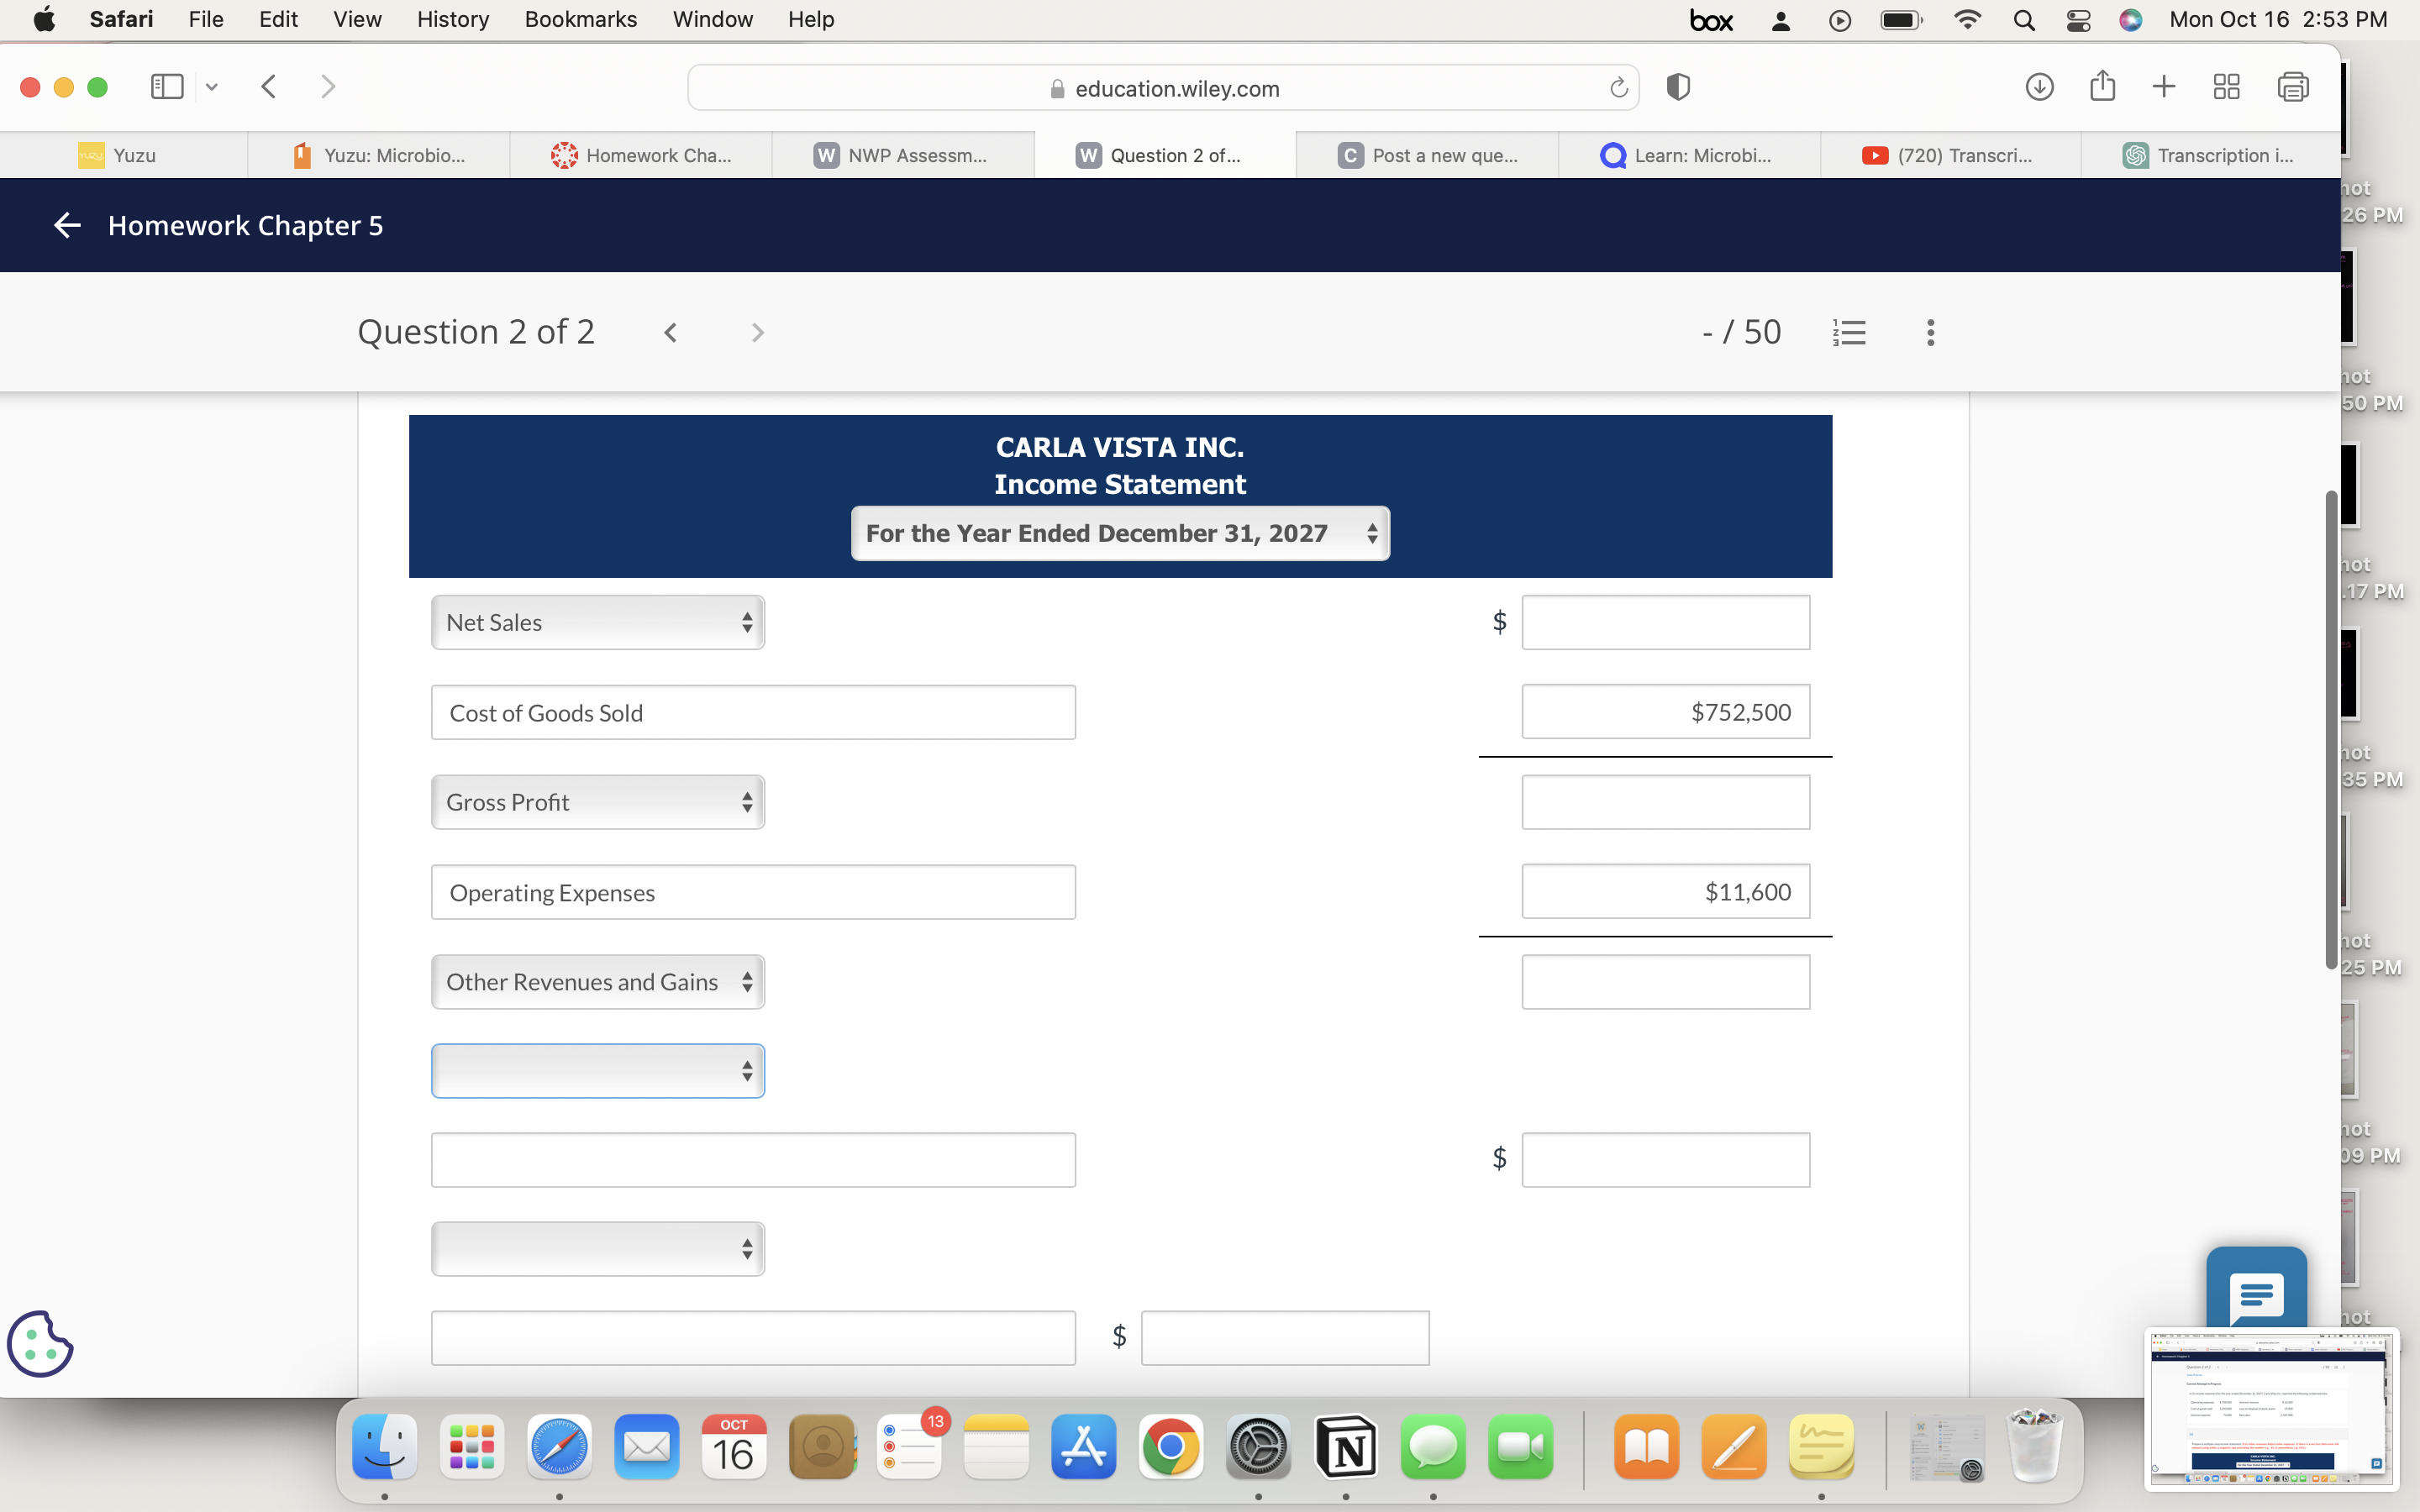Open the question list icon near the score
The width and height of the screenshot is (2420, 1512).
(x=1849, y=331)
